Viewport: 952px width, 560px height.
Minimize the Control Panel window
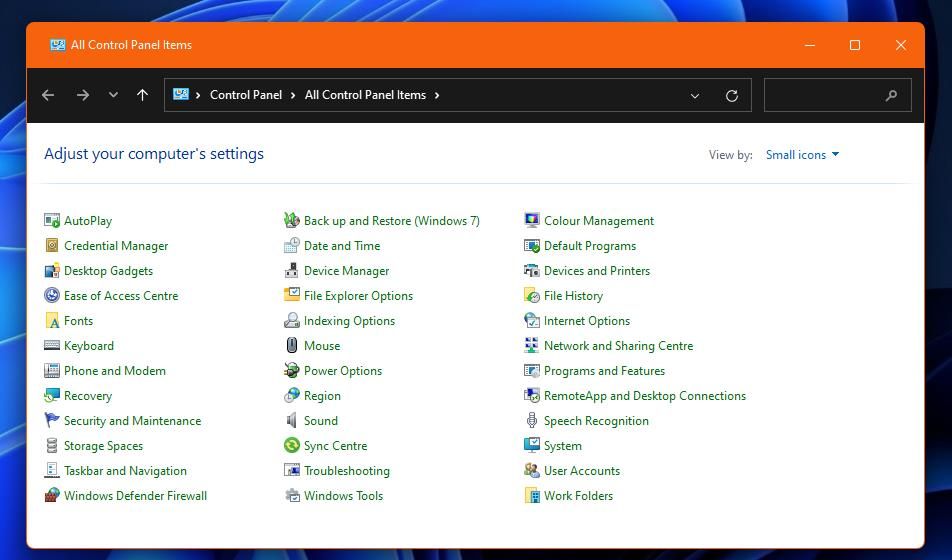tap(810, 45)
